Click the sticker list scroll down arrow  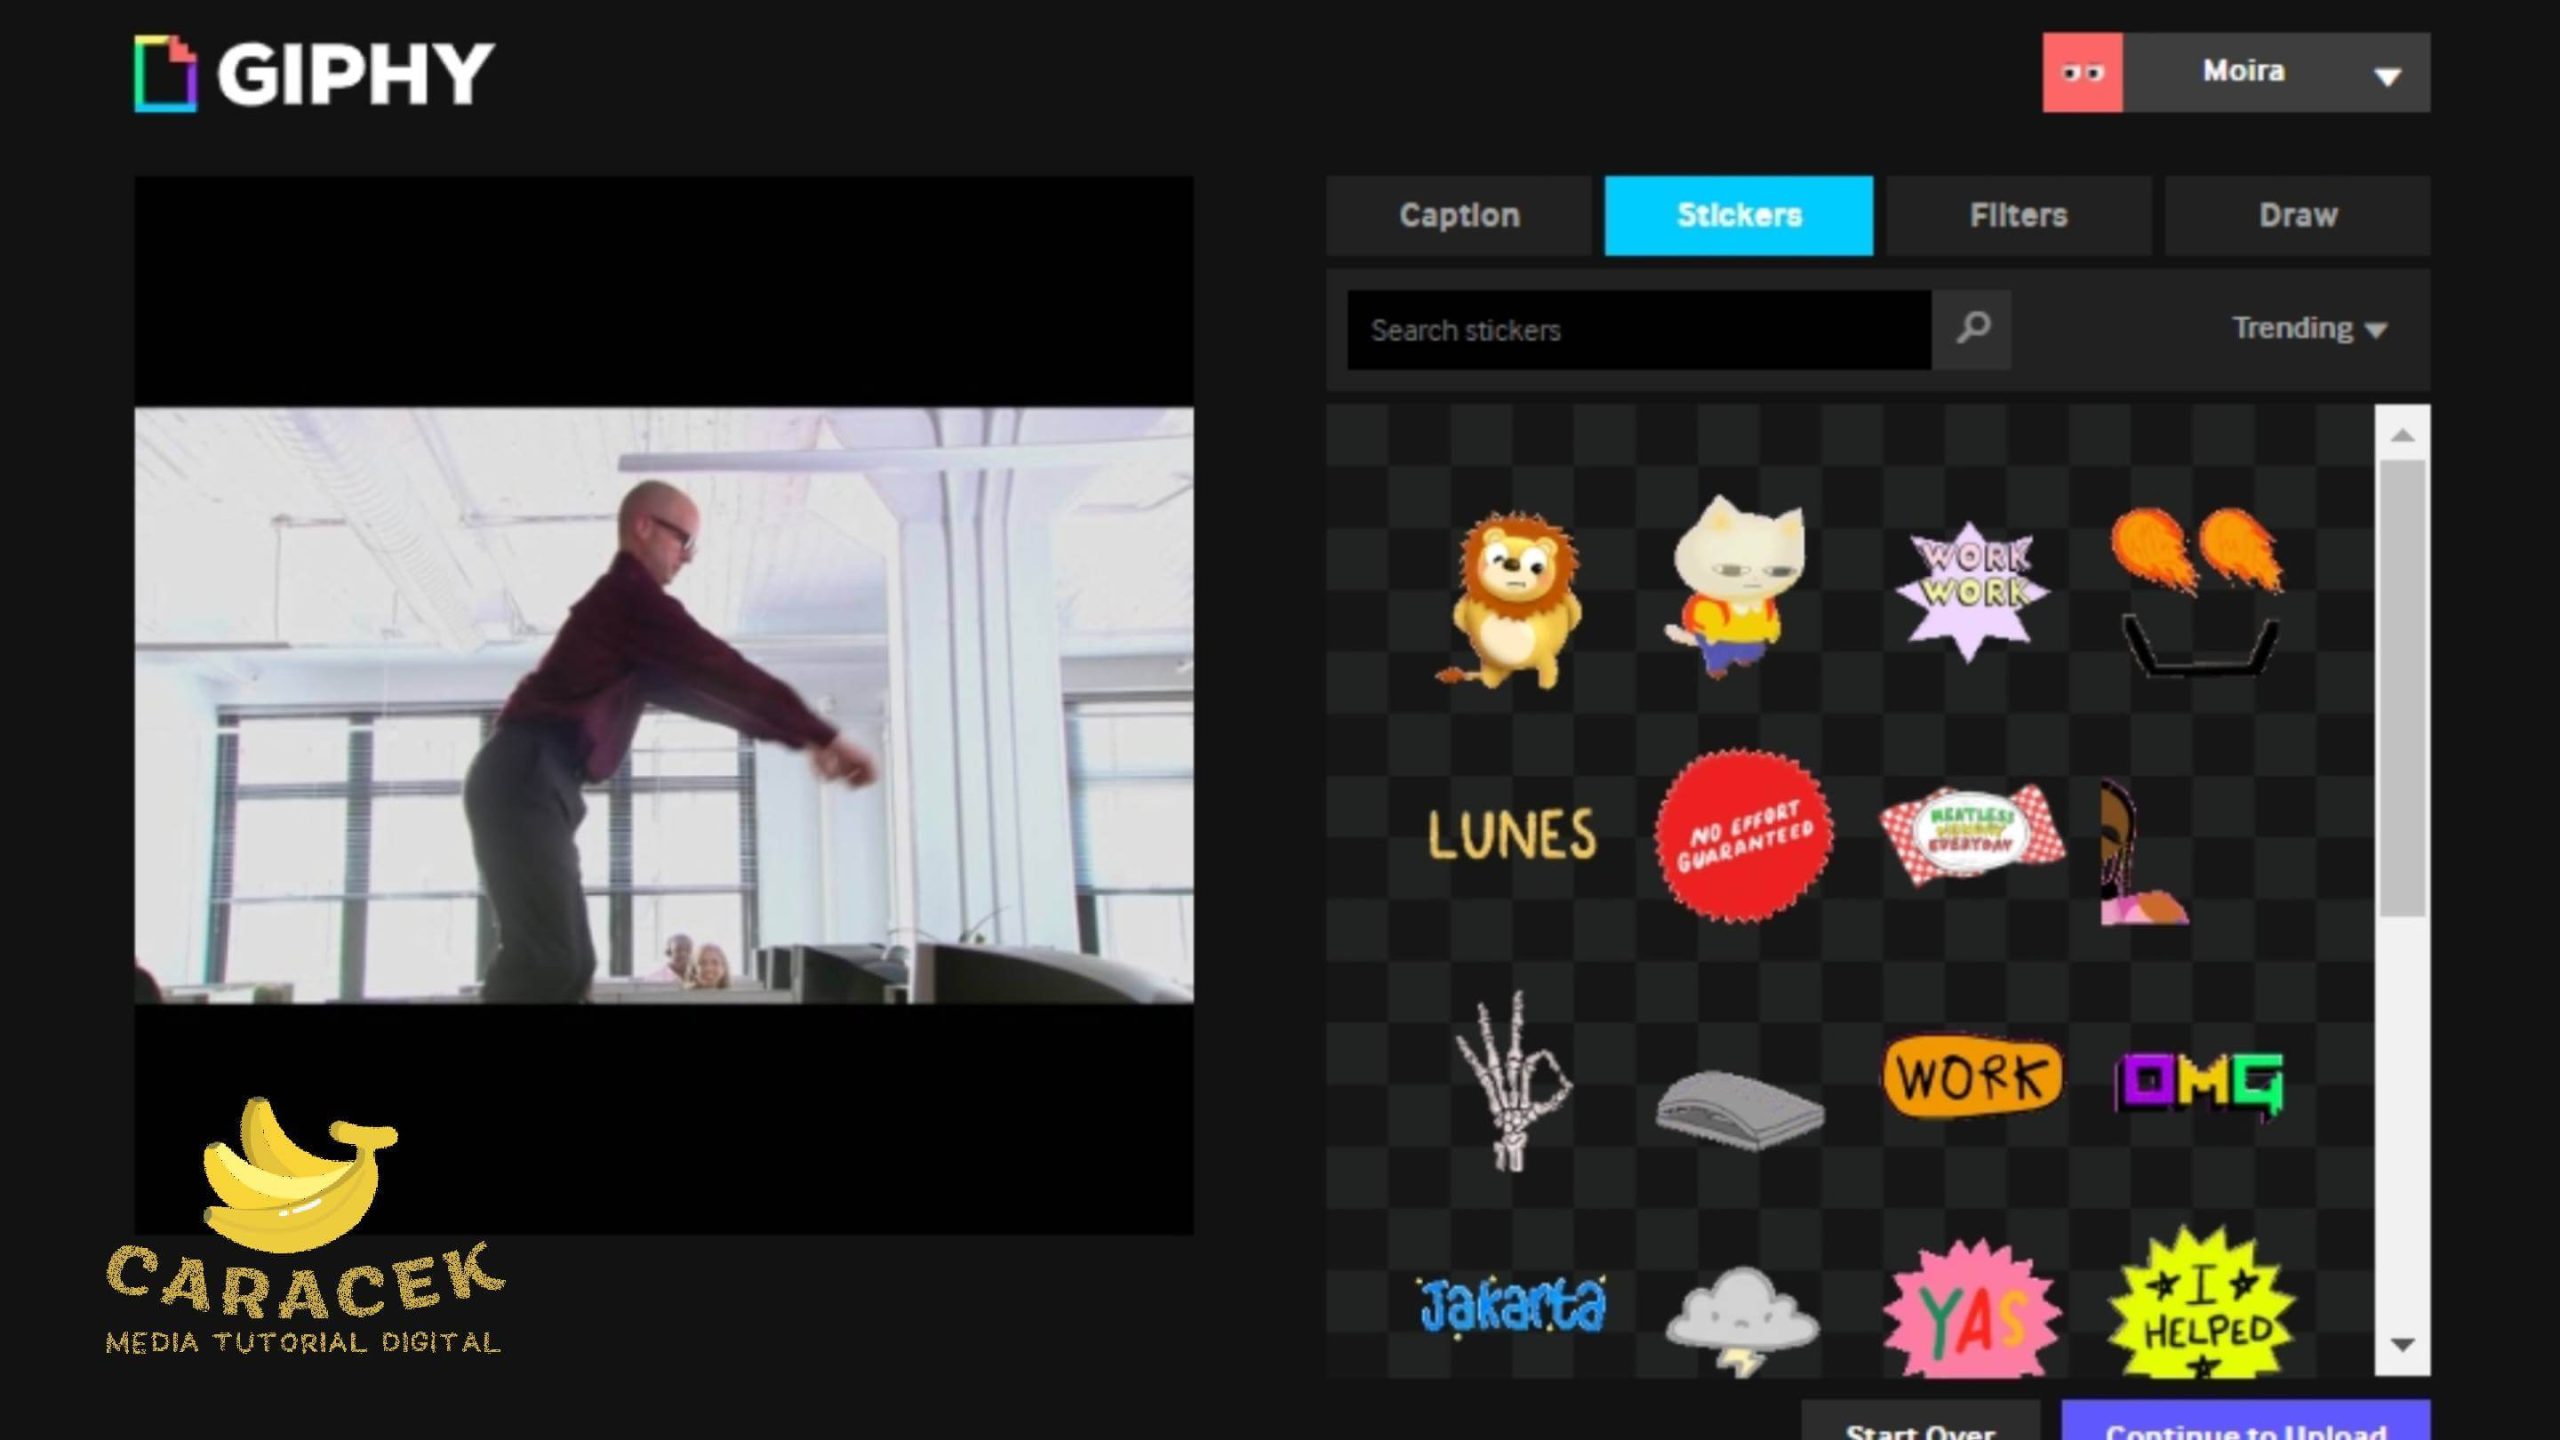2402,1345
